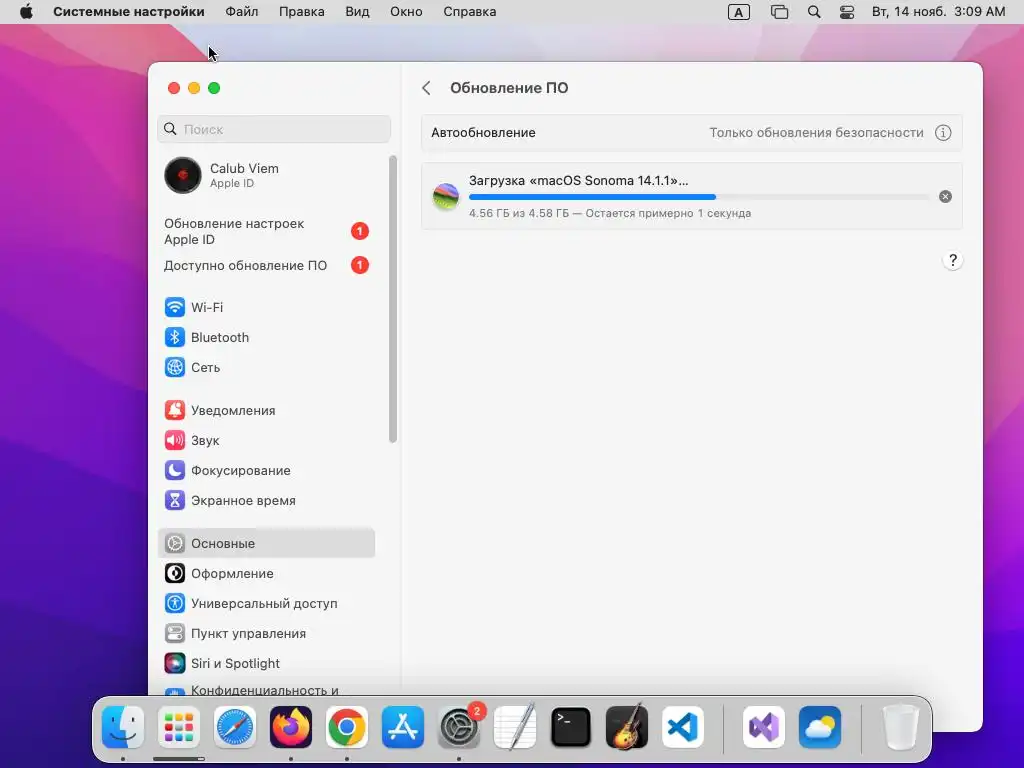1024x768 pixels.
Task: Launch GarageBand from the Dock
Action: 627,727
